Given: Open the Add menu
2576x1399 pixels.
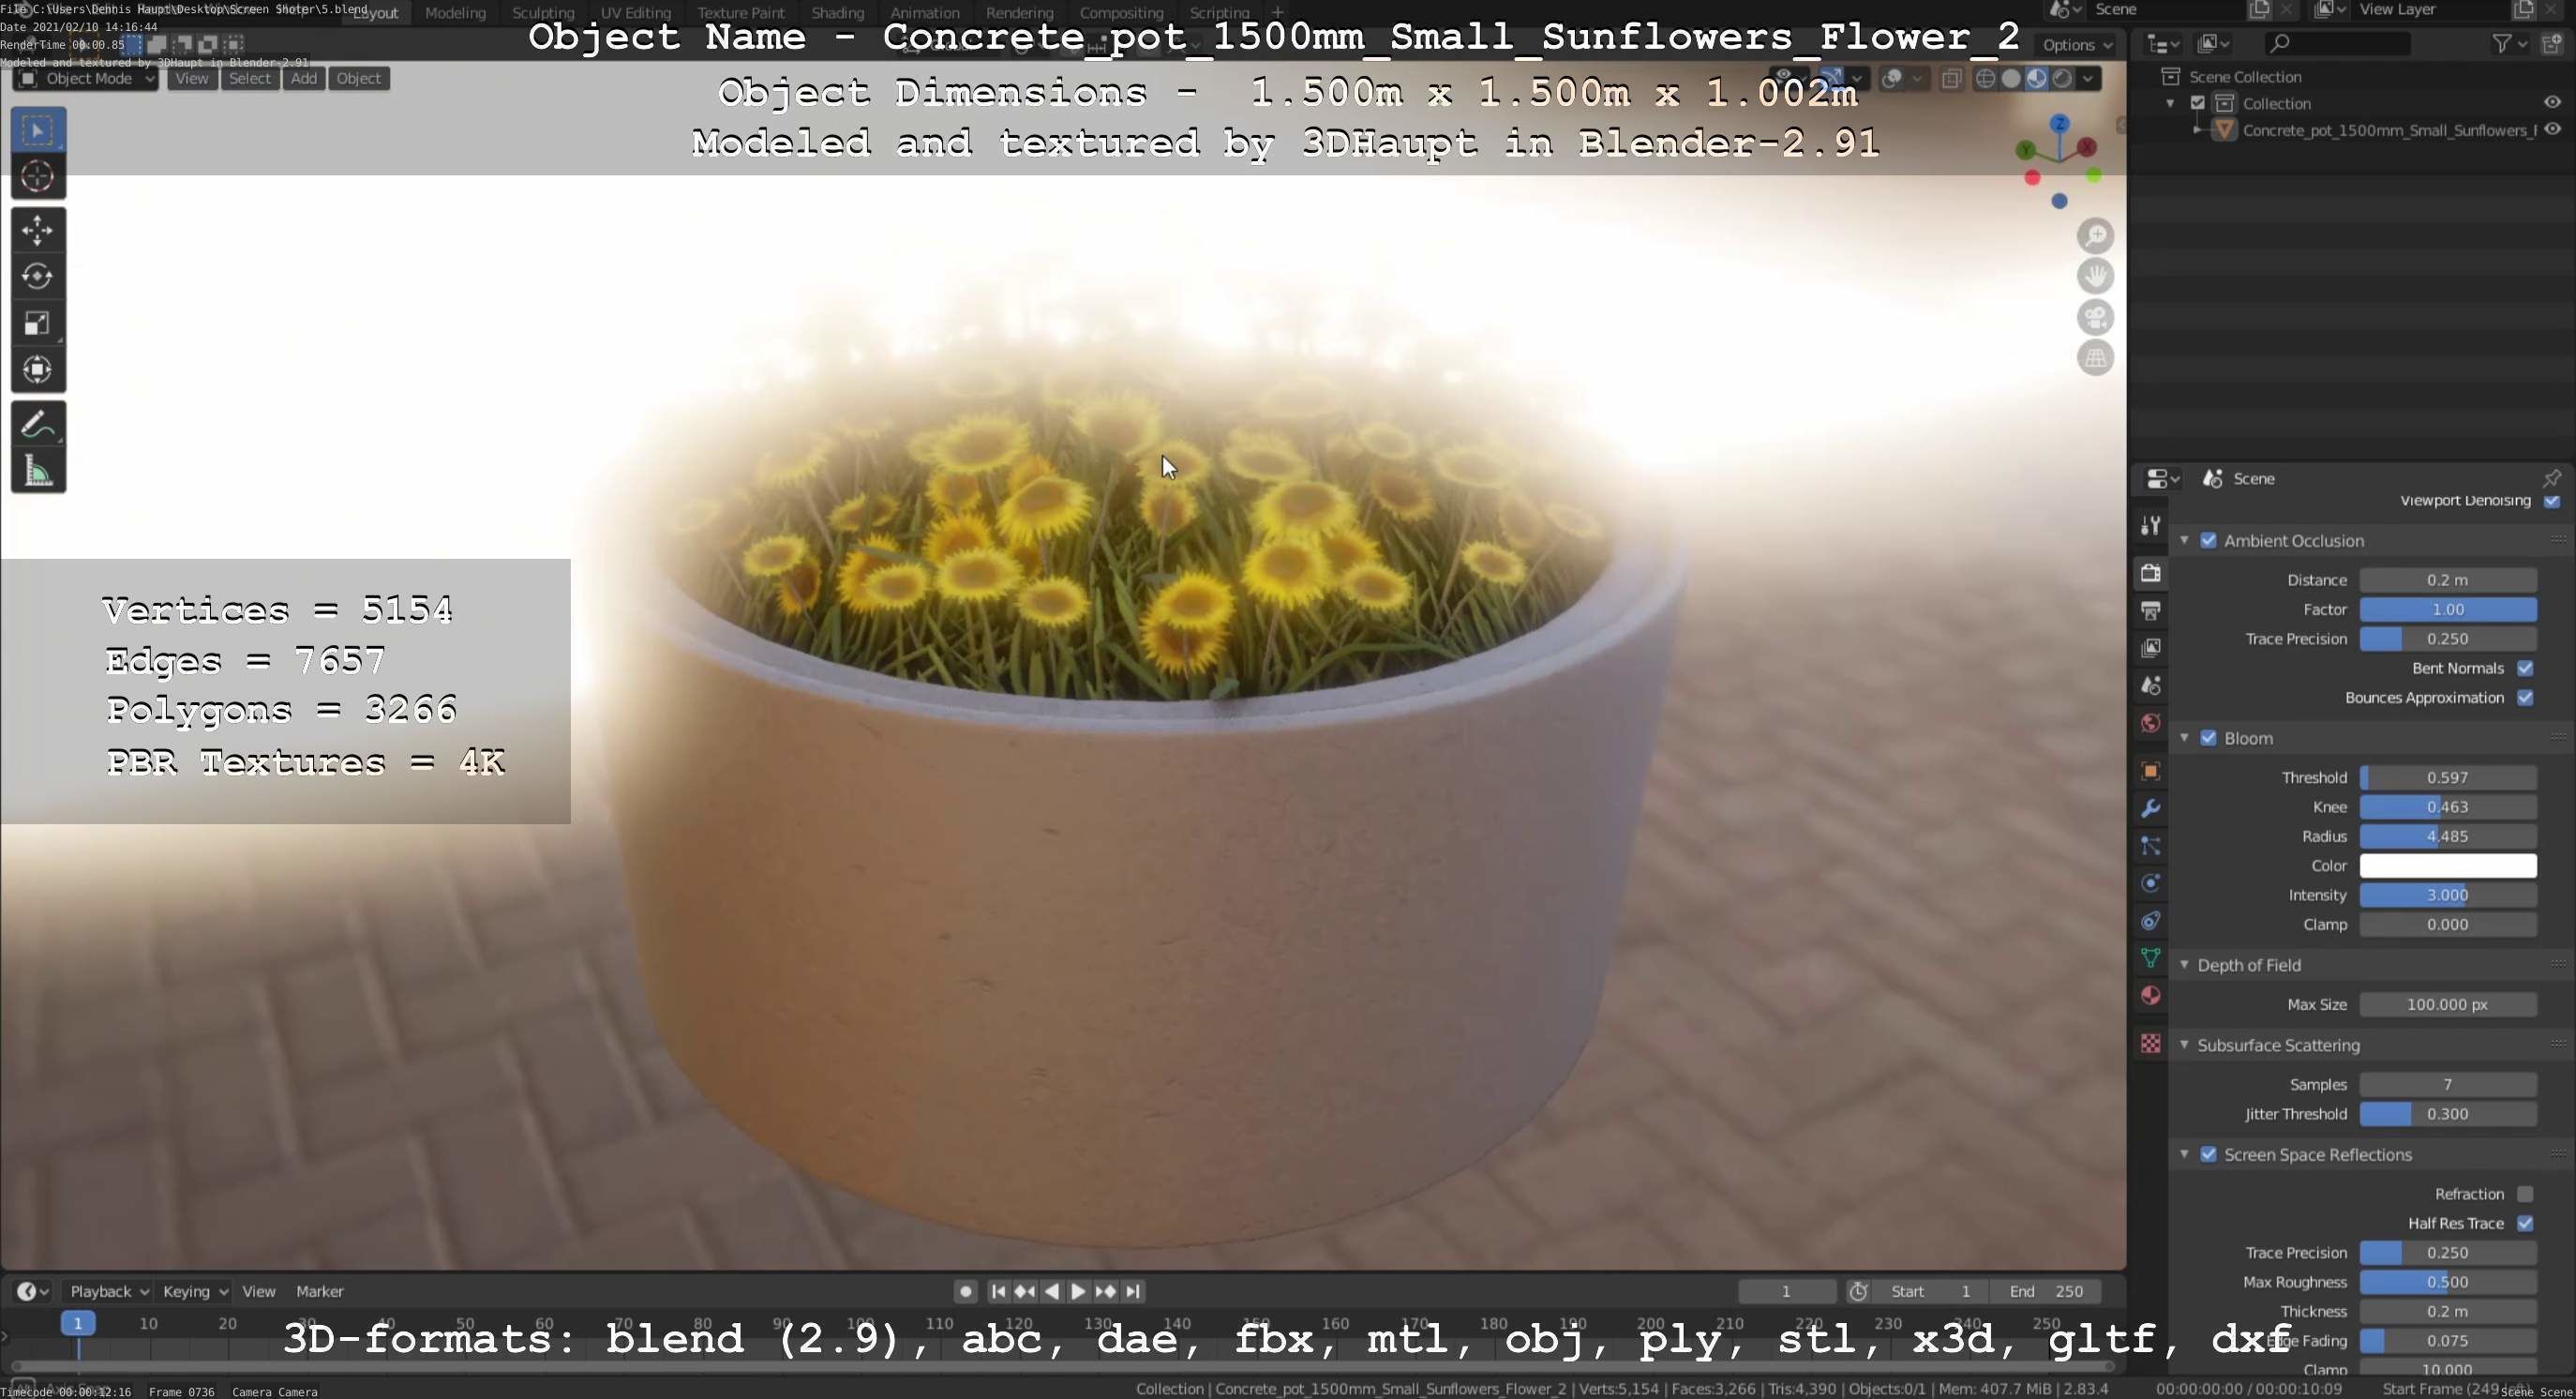Looking at the screenshot, I should 304,79.
